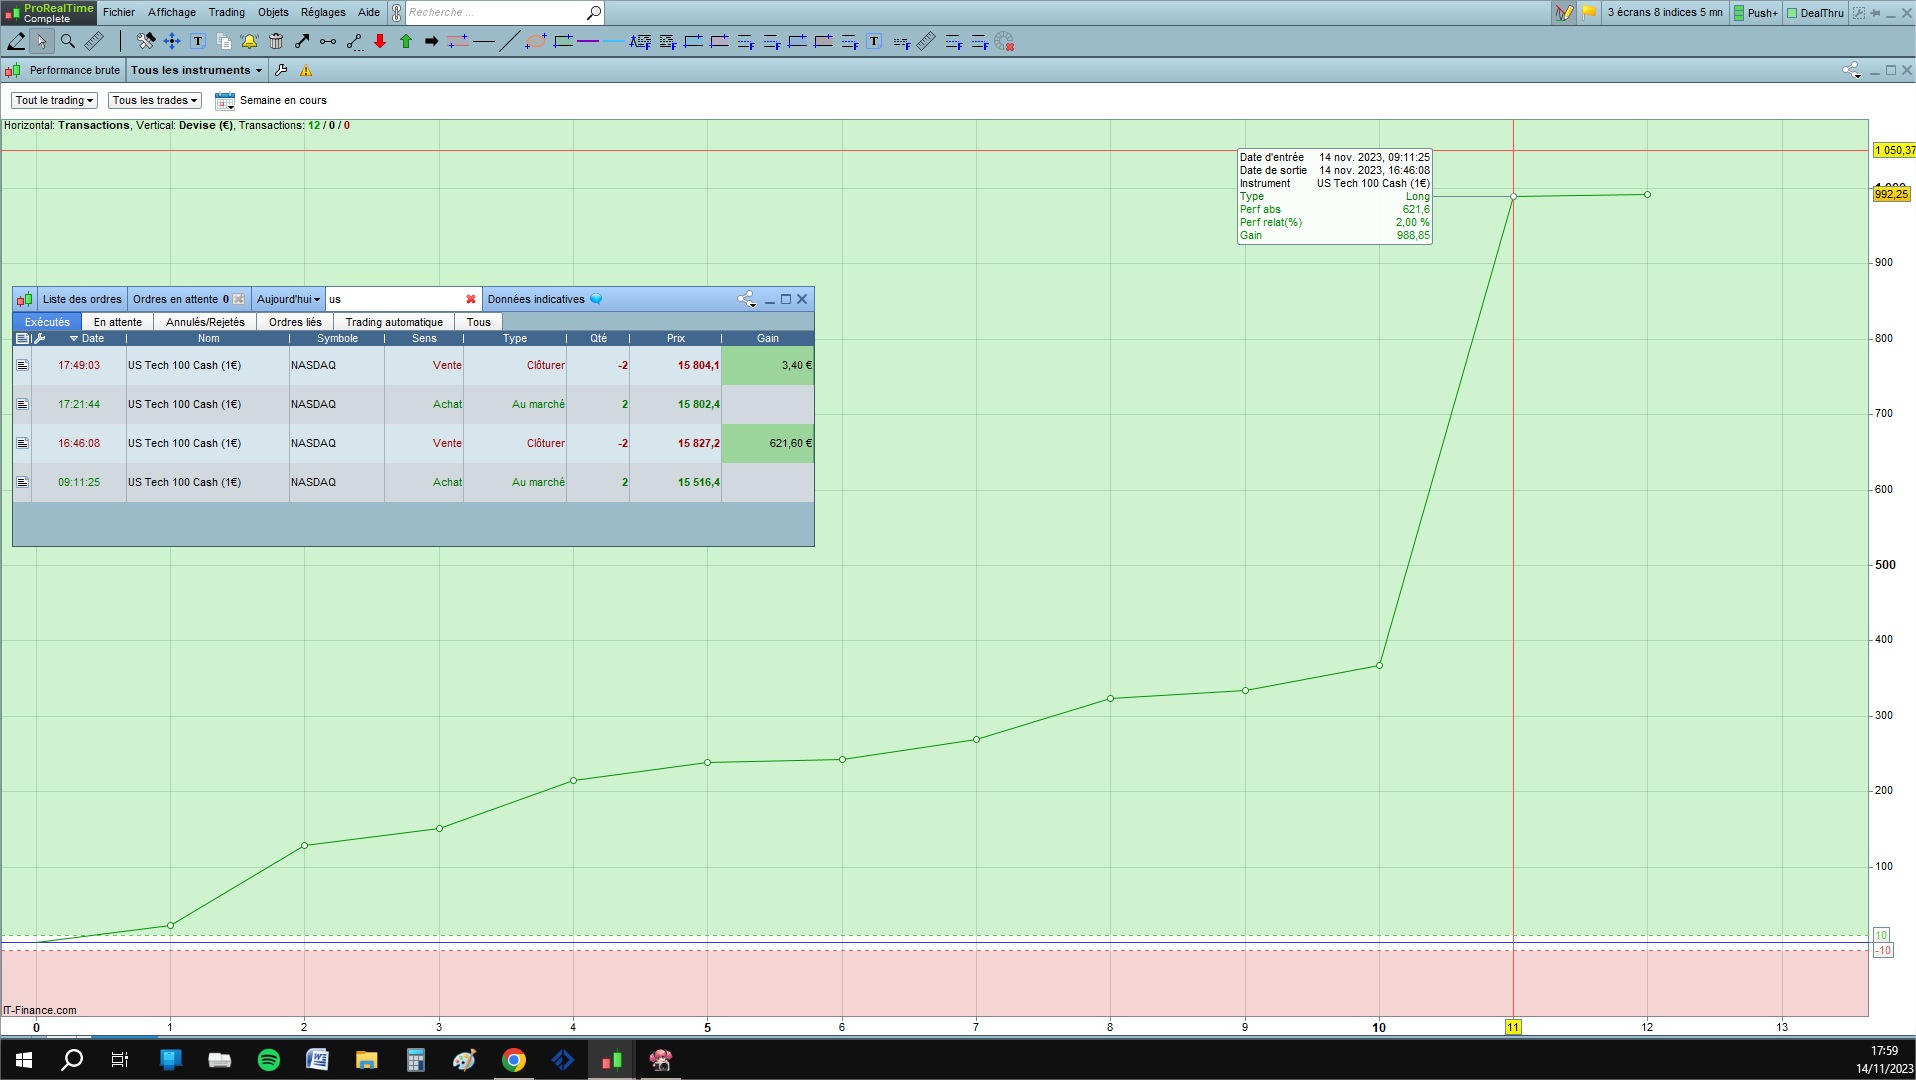Open details icon for the 17:49:03 order
This screenshot has width=1916, height=1080.
(22, 365)
